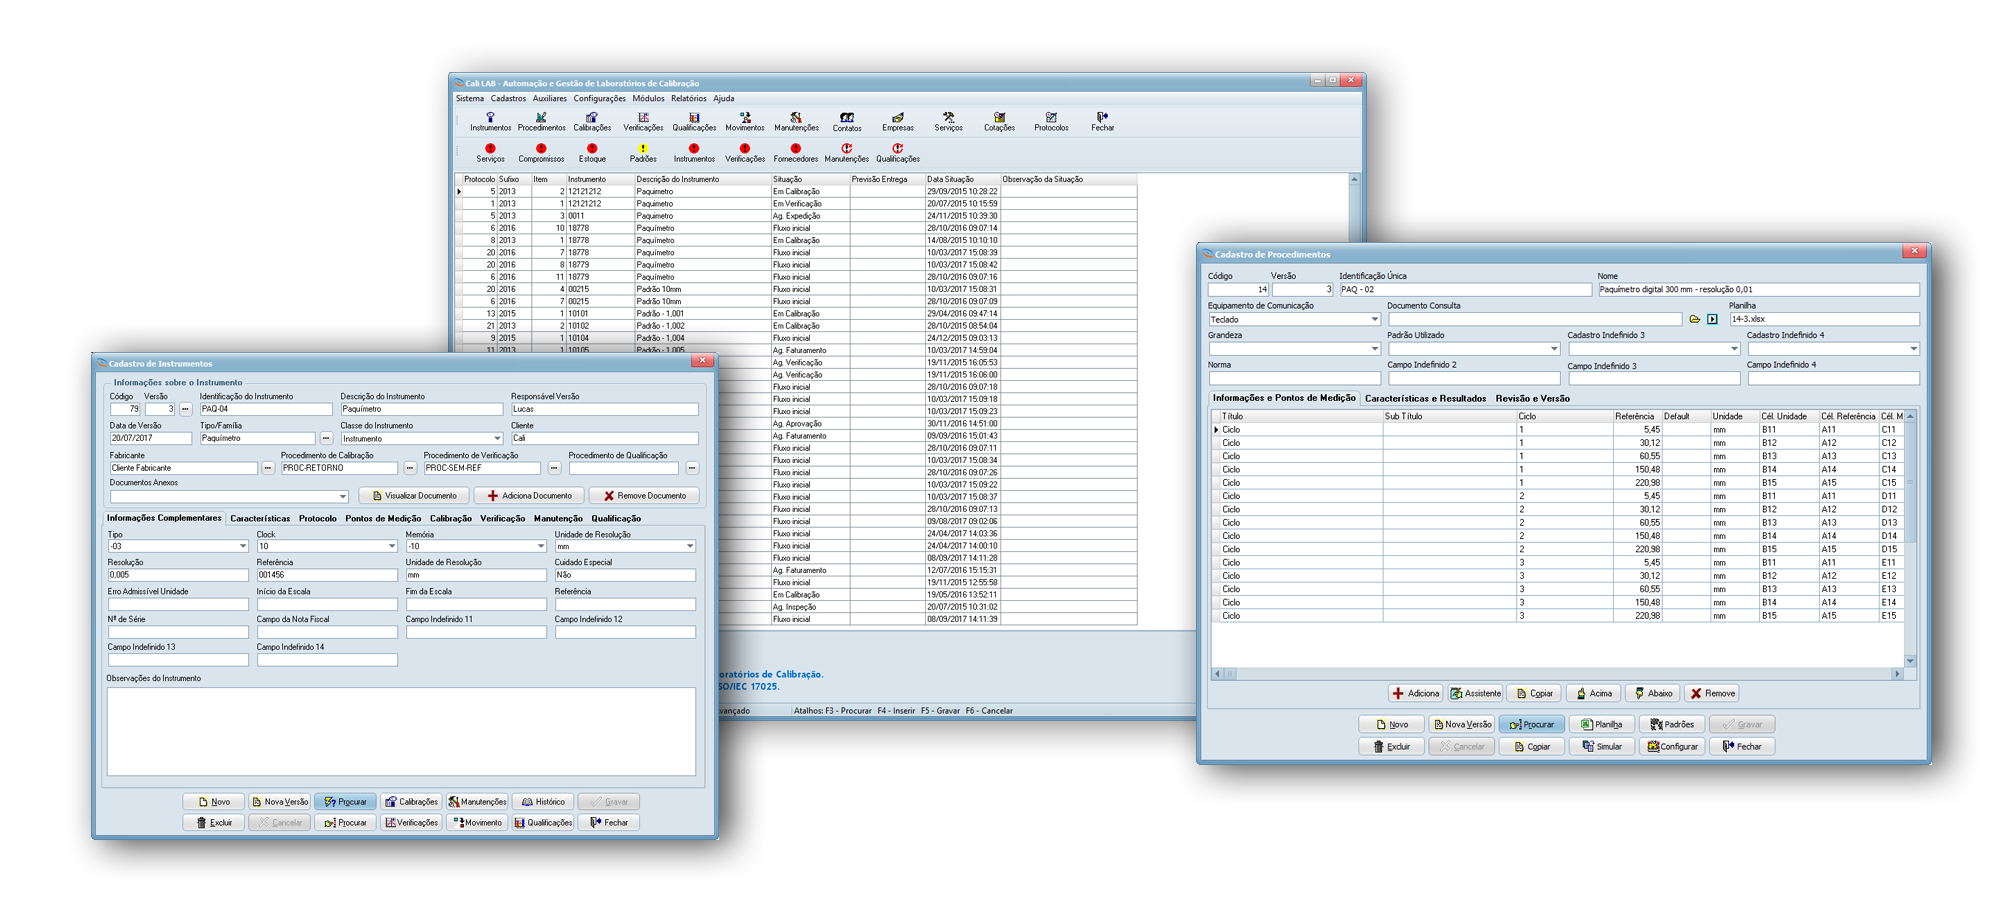Viewport: 2002px width, 907px height.
Task: Open the Estoque alert icon
Action: click(592, 152)
